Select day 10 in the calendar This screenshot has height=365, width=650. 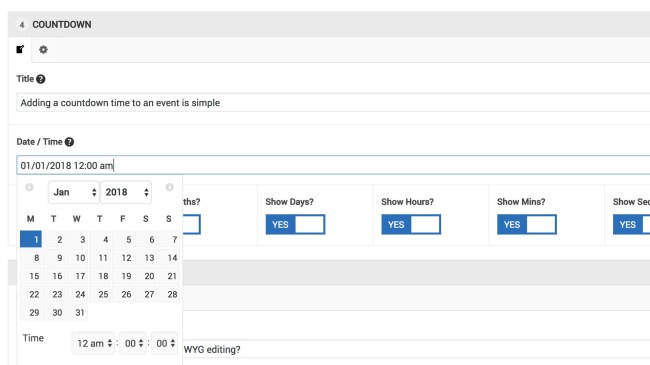(77, 258)
